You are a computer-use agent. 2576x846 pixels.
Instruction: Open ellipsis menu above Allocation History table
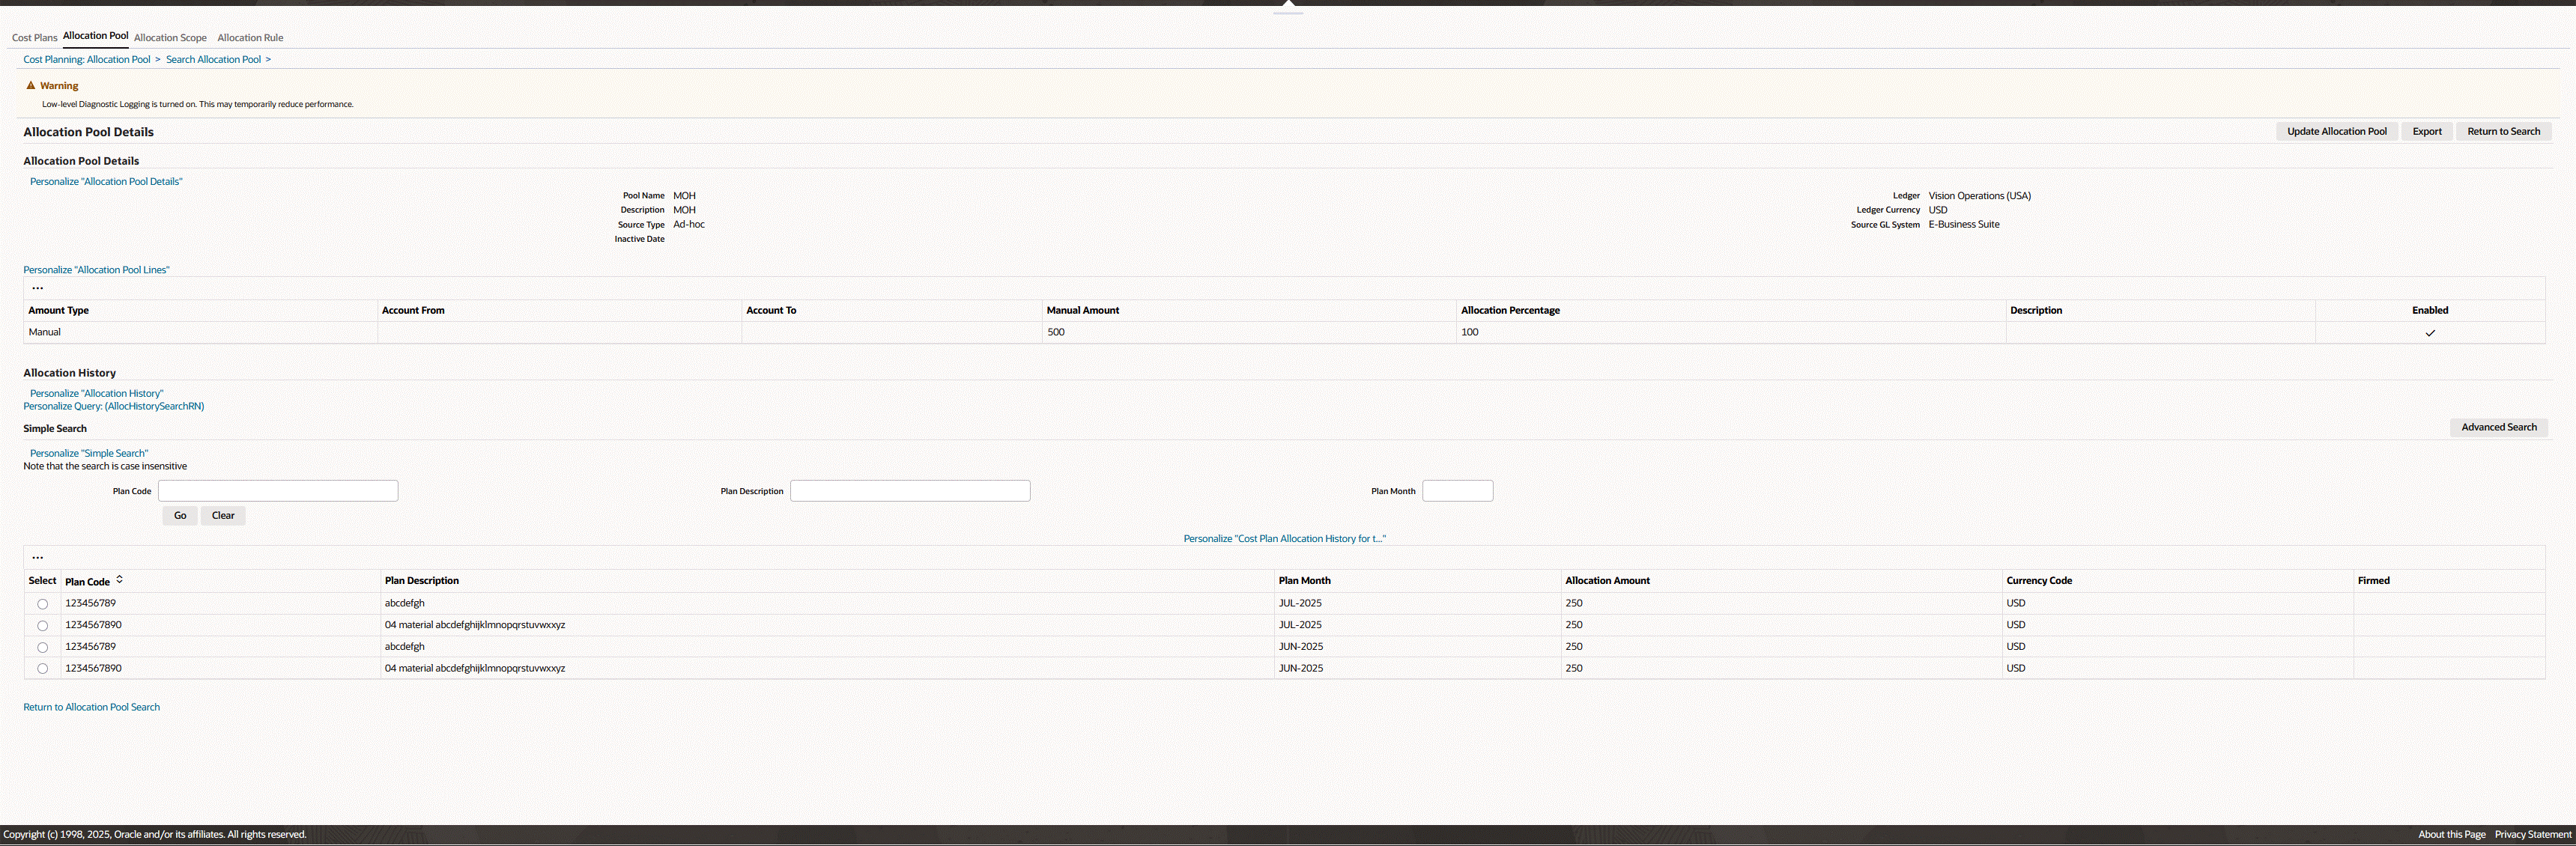38,557
